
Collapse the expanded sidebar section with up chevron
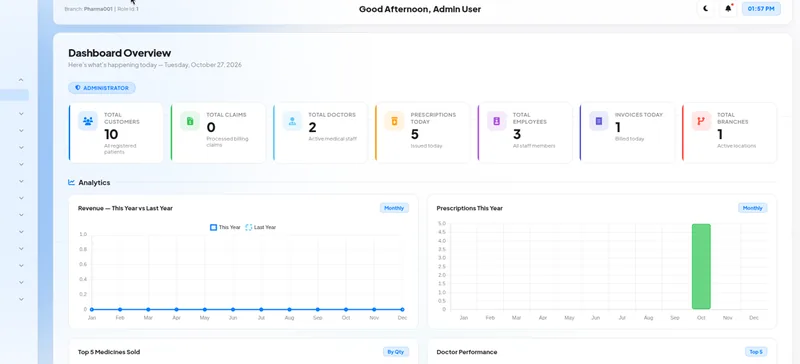tap(21, 80)
